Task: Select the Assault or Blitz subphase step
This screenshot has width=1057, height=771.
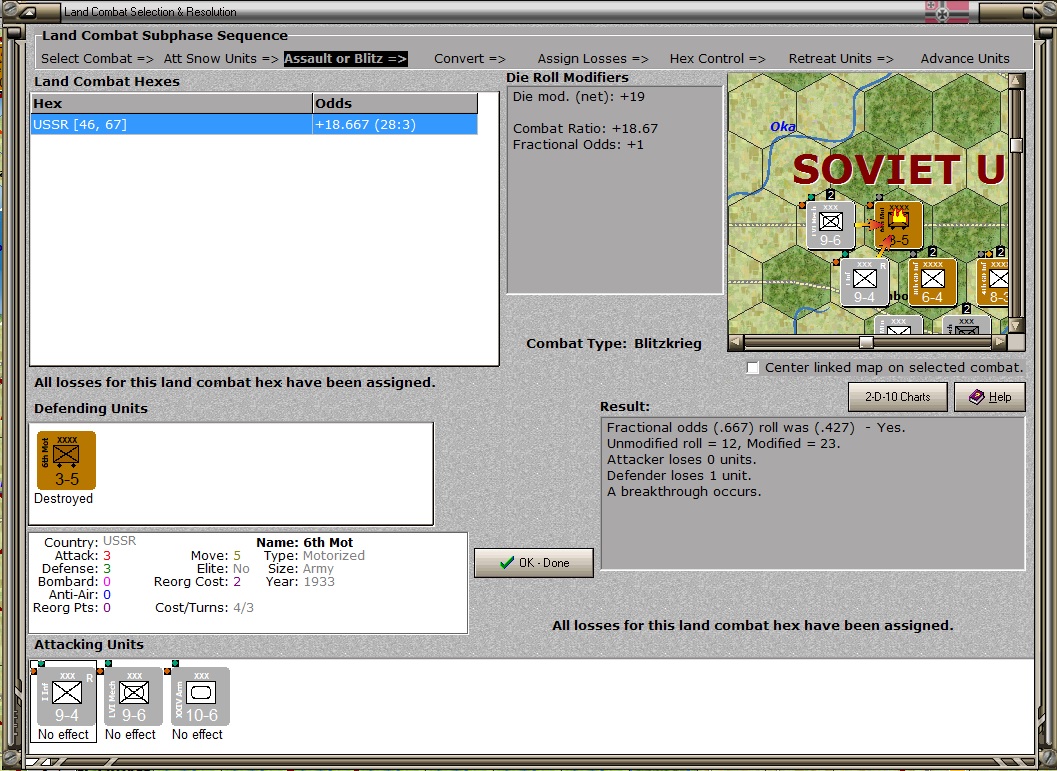Action: pos(345,59)
